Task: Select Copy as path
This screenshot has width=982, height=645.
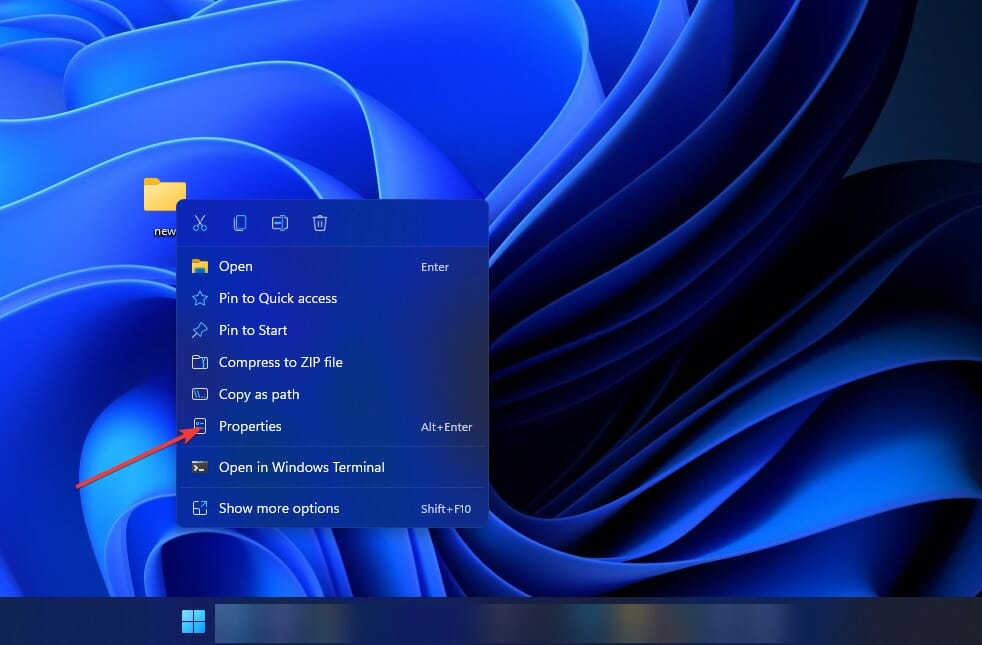Action: (x=333, y=394)
